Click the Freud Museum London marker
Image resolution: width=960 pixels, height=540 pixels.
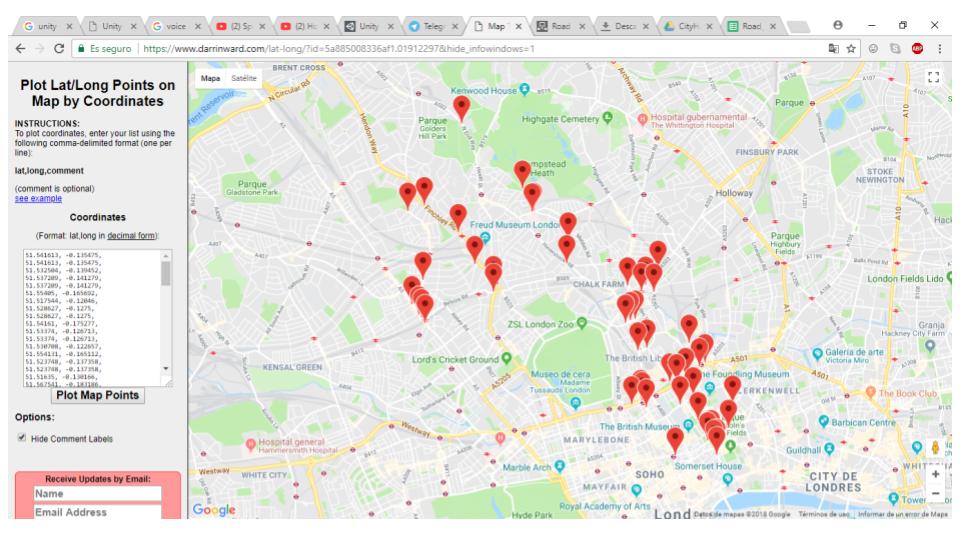[x=485, y=236]
